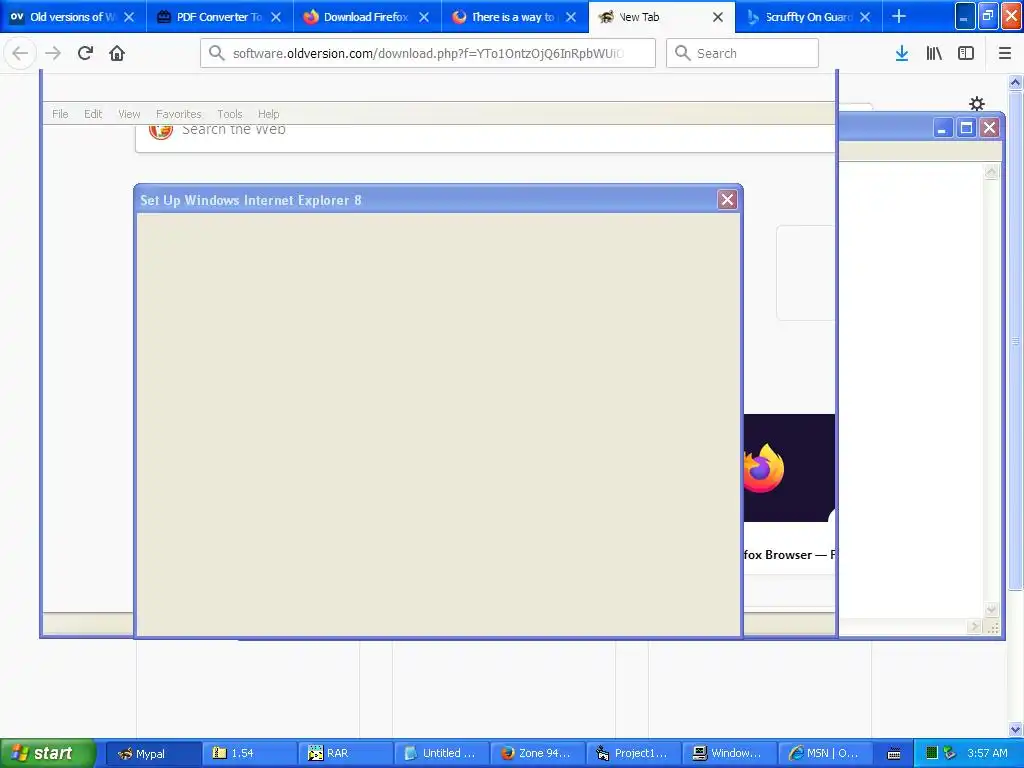Viewport: 1024px width, 768px height.
Task: Click the browser forward arrow
Action: click(x=53, y=53)
